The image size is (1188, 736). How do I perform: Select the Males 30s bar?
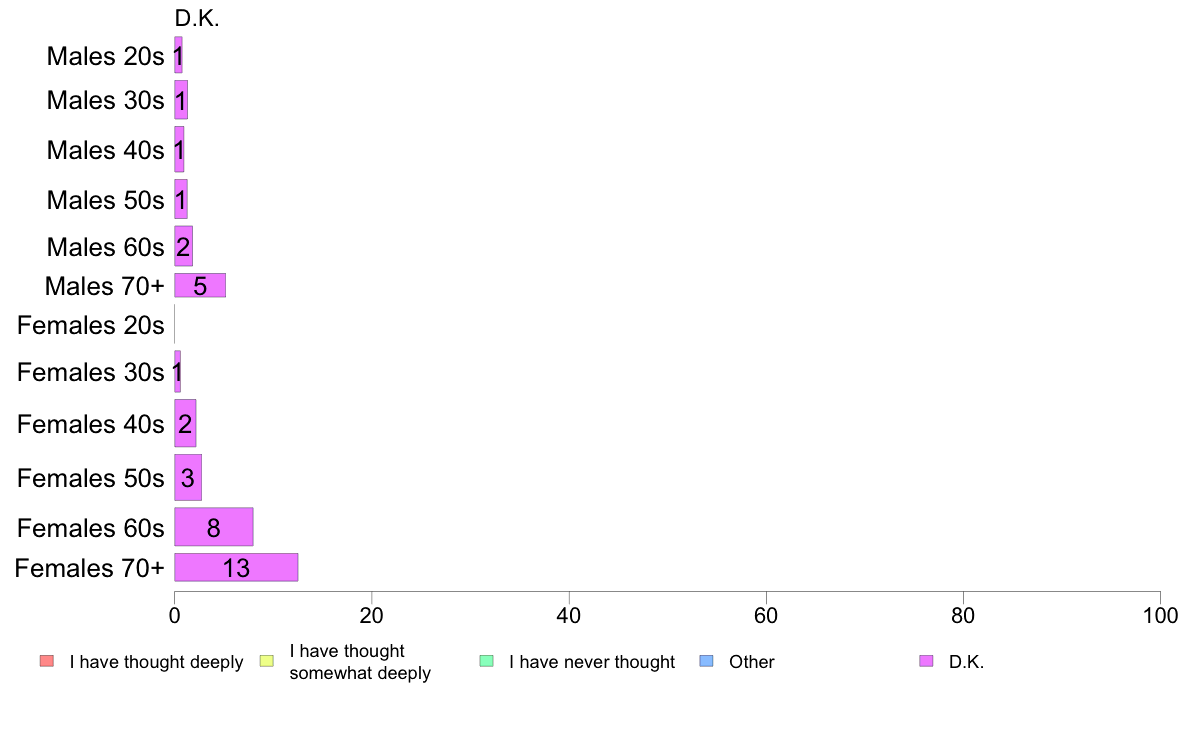pyautogui.click(x=181, y=99)
